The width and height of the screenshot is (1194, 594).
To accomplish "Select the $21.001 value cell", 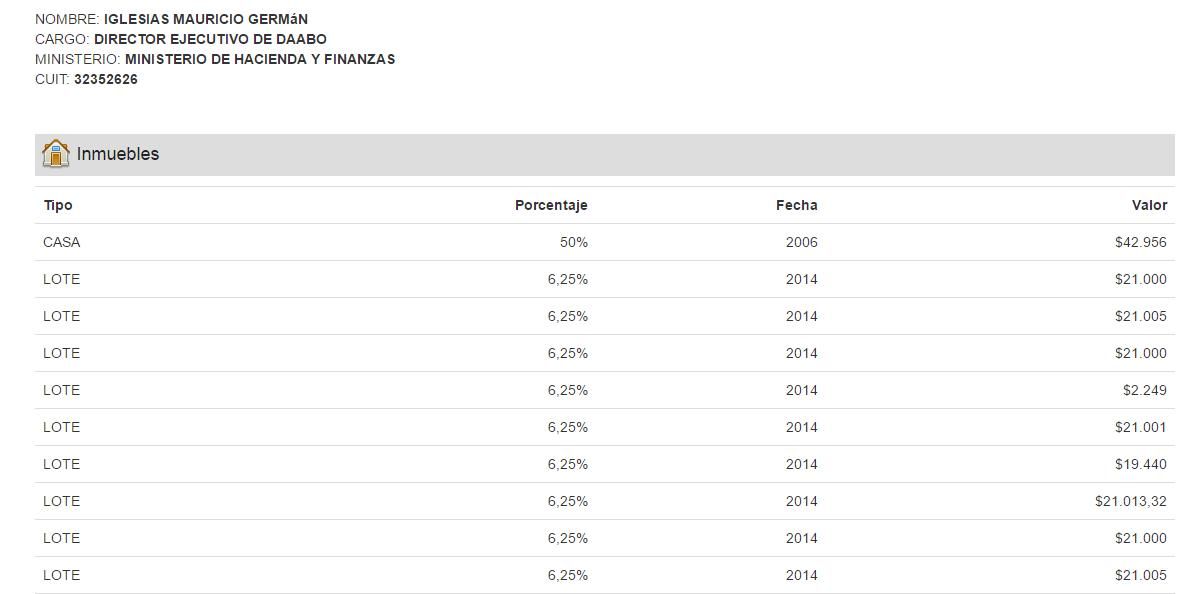I will click(1140, 427).
